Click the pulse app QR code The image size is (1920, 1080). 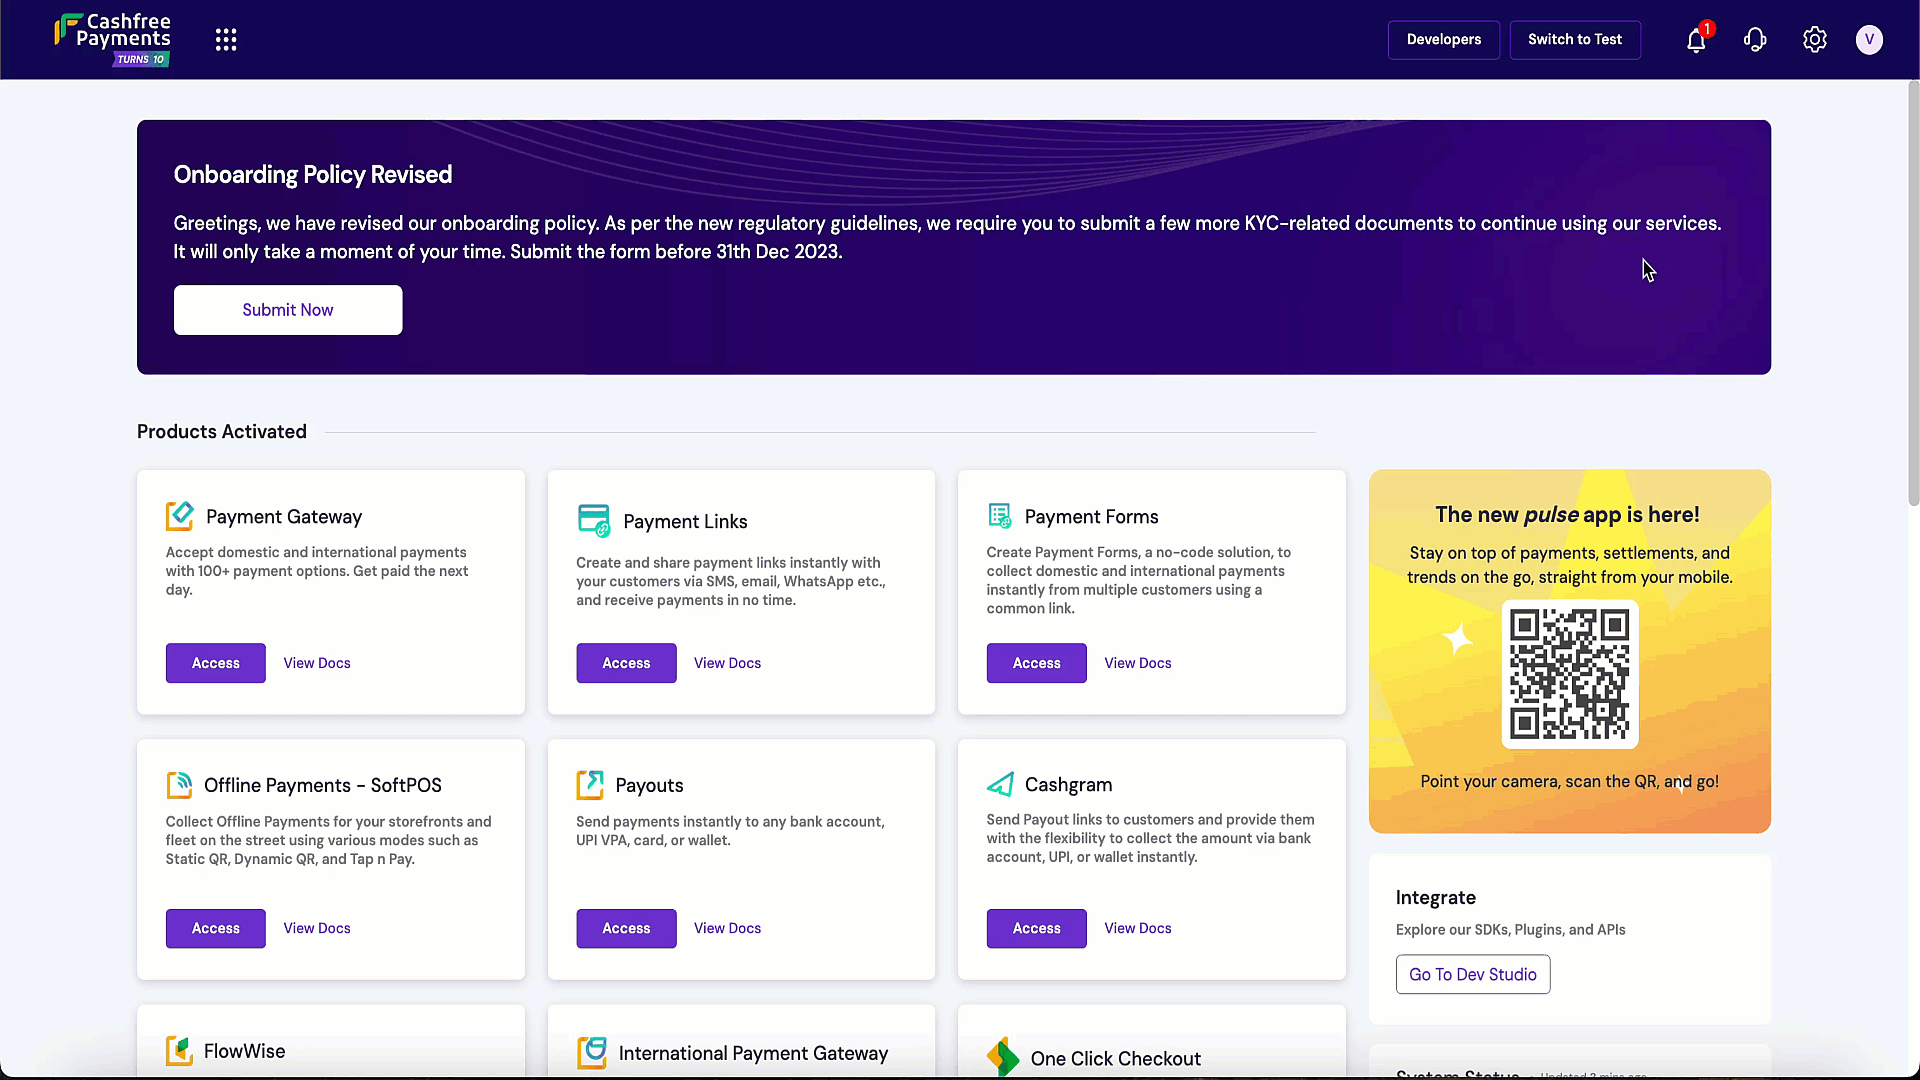[1569, 674]
